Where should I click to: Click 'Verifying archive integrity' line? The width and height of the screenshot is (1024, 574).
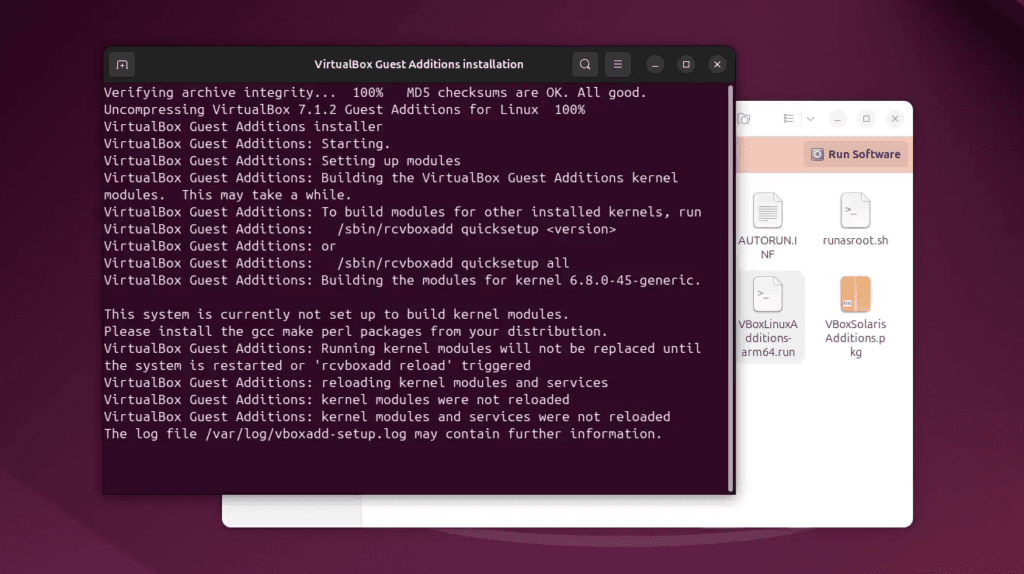coord(375,93)
